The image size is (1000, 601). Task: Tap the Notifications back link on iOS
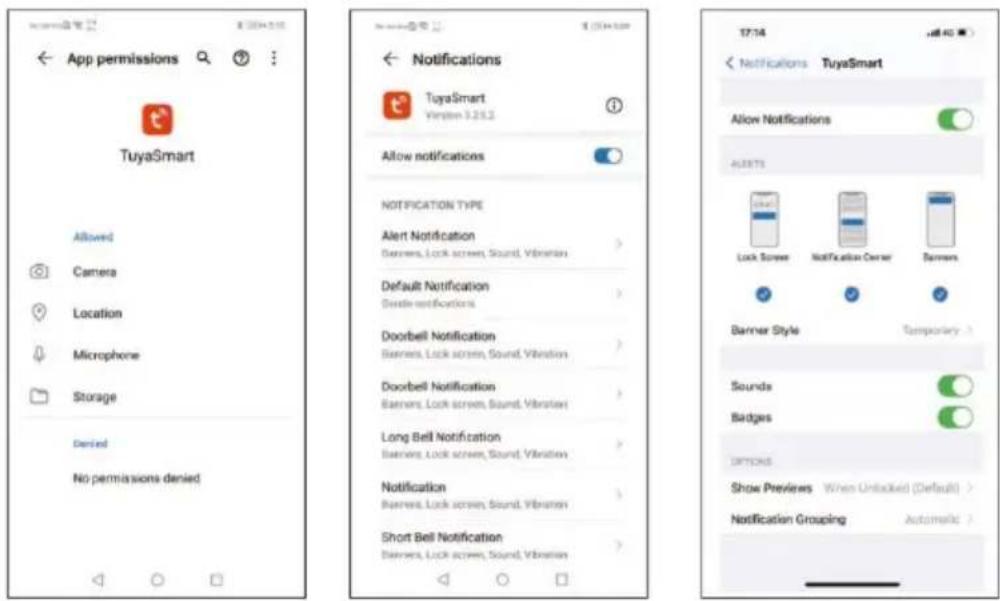tap(767, 63)
